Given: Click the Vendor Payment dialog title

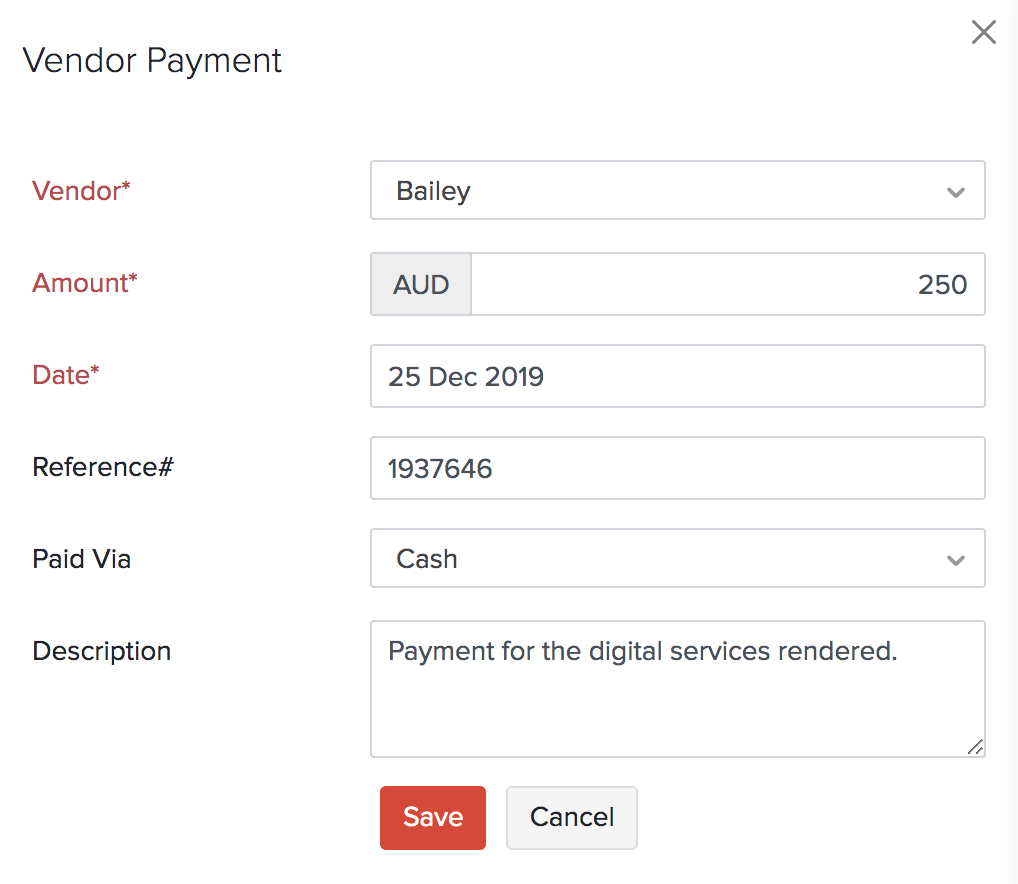Looking at the screenshot, I should [152, 60].
